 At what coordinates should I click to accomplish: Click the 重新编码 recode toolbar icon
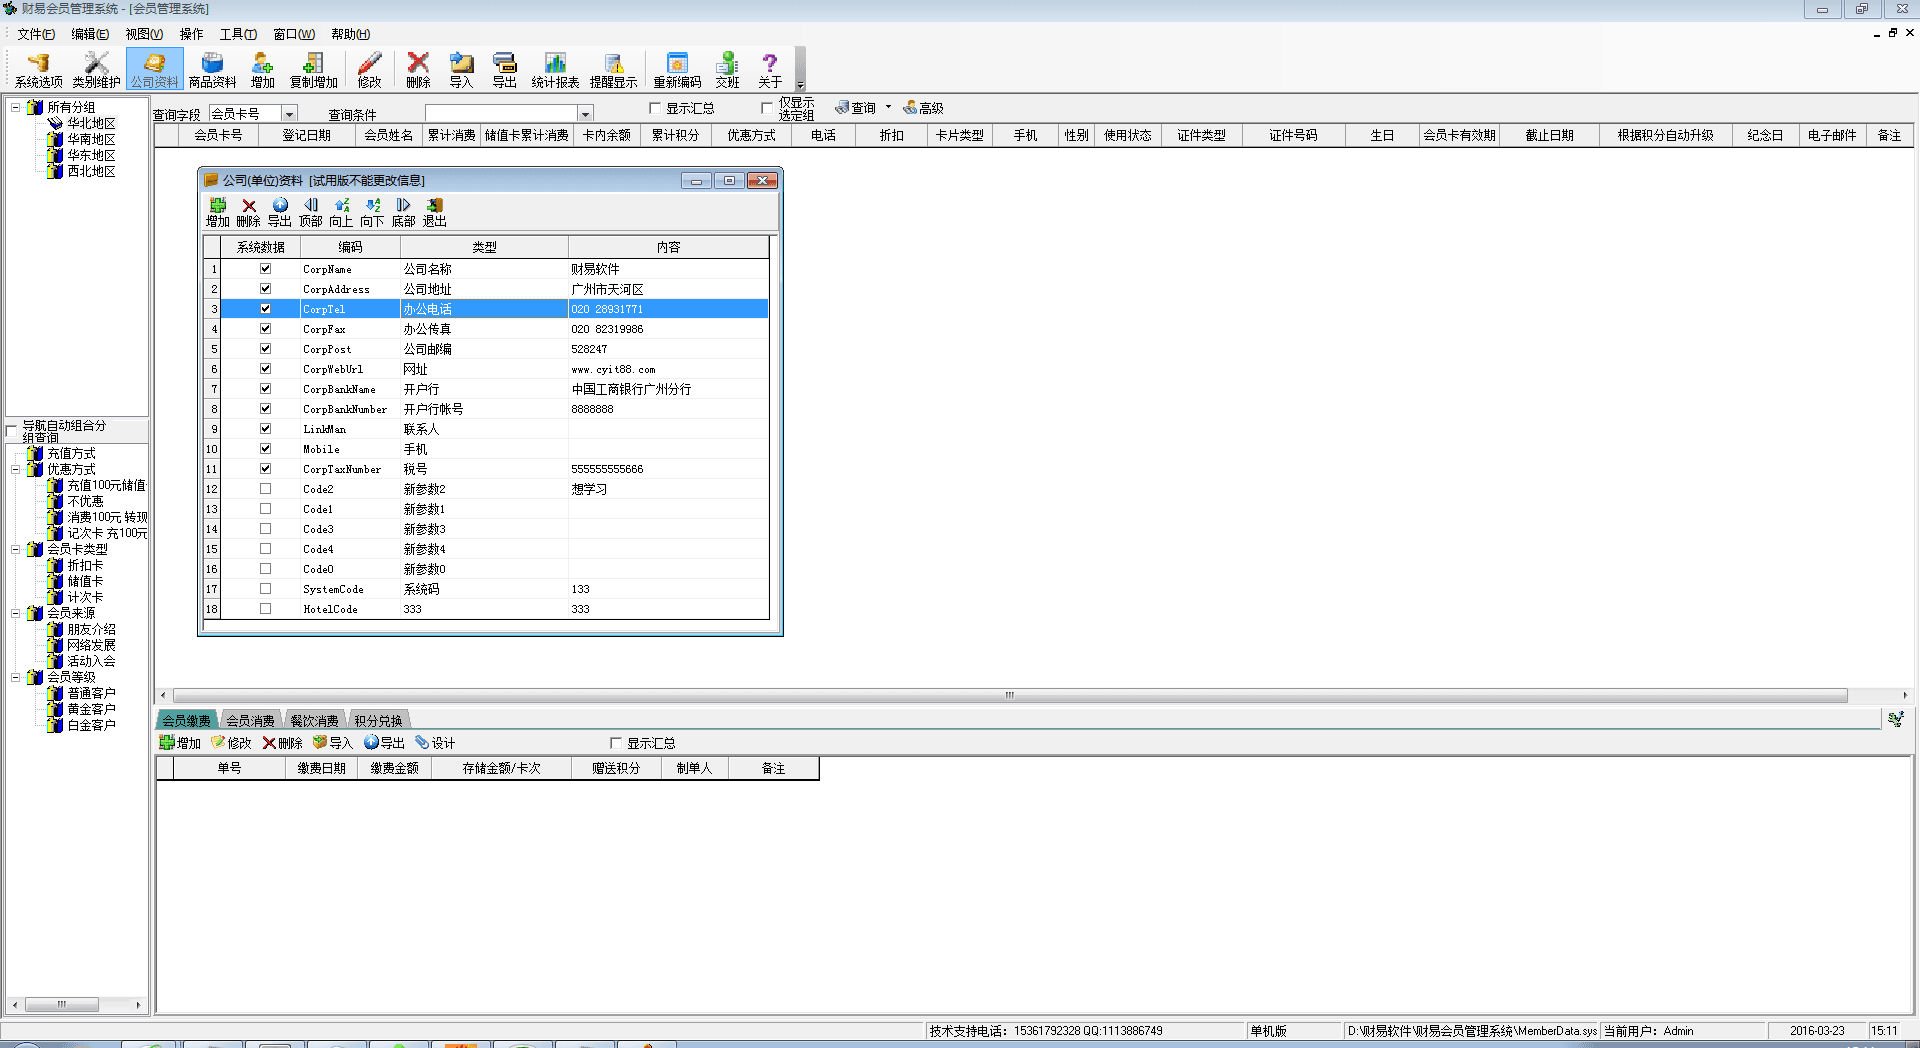pyautogui.click(x=677, y=70)
